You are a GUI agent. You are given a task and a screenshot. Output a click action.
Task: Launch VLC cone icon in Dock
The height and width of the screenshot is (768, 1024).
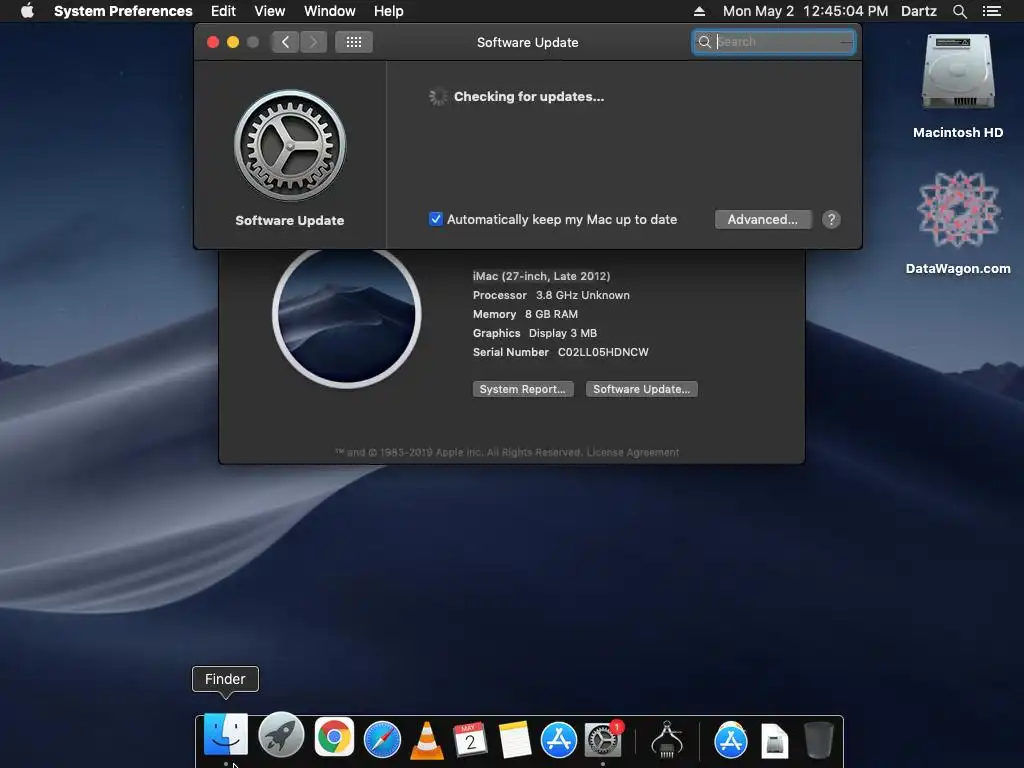point(426,740)
